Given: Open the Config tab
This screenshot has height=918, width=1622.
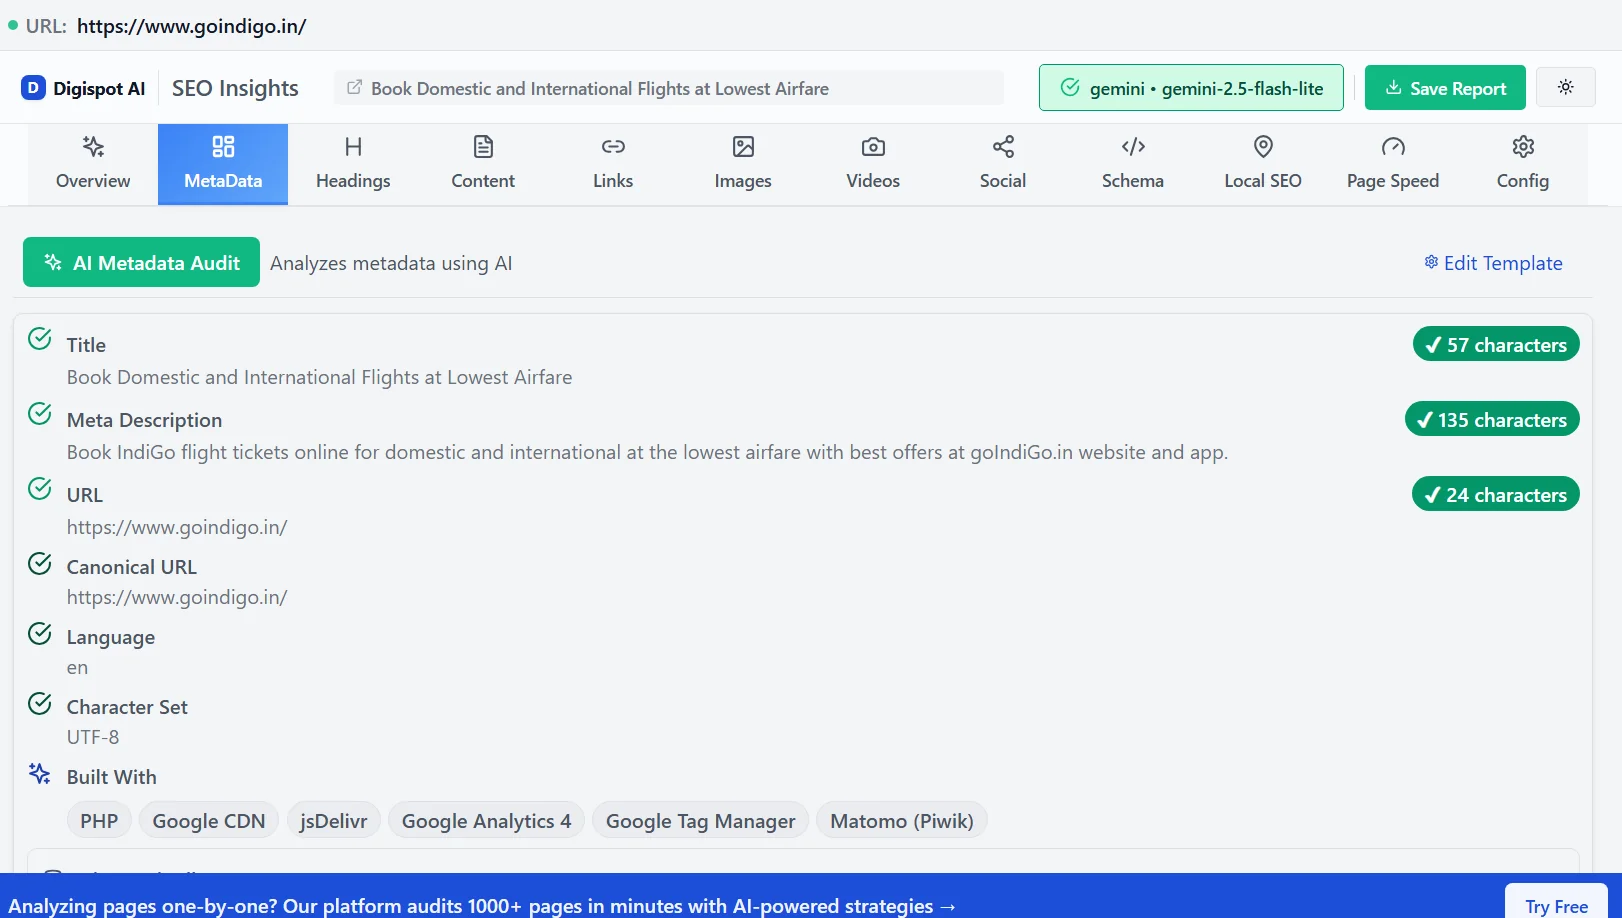Looking at the screenshot, I should [1523, 164].
